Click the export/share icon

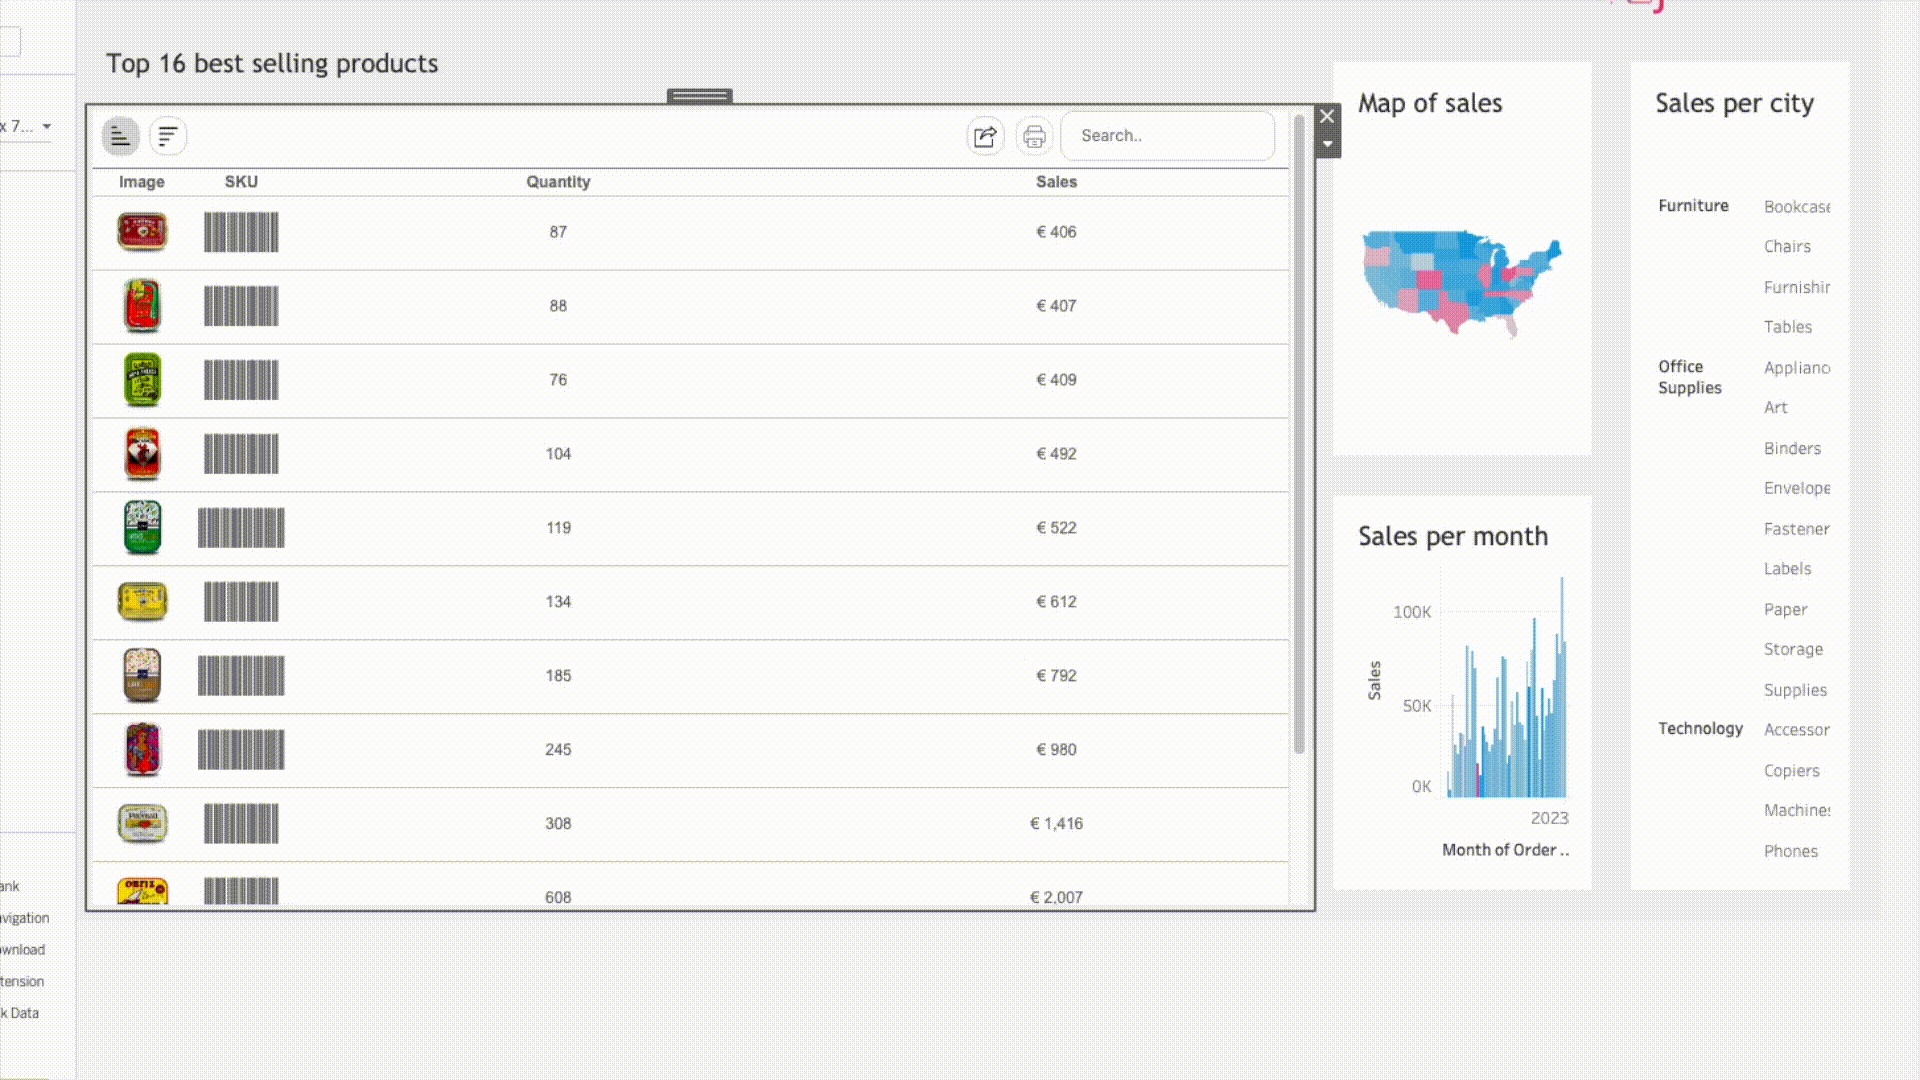pyautogui.click(x=985, y=136)
